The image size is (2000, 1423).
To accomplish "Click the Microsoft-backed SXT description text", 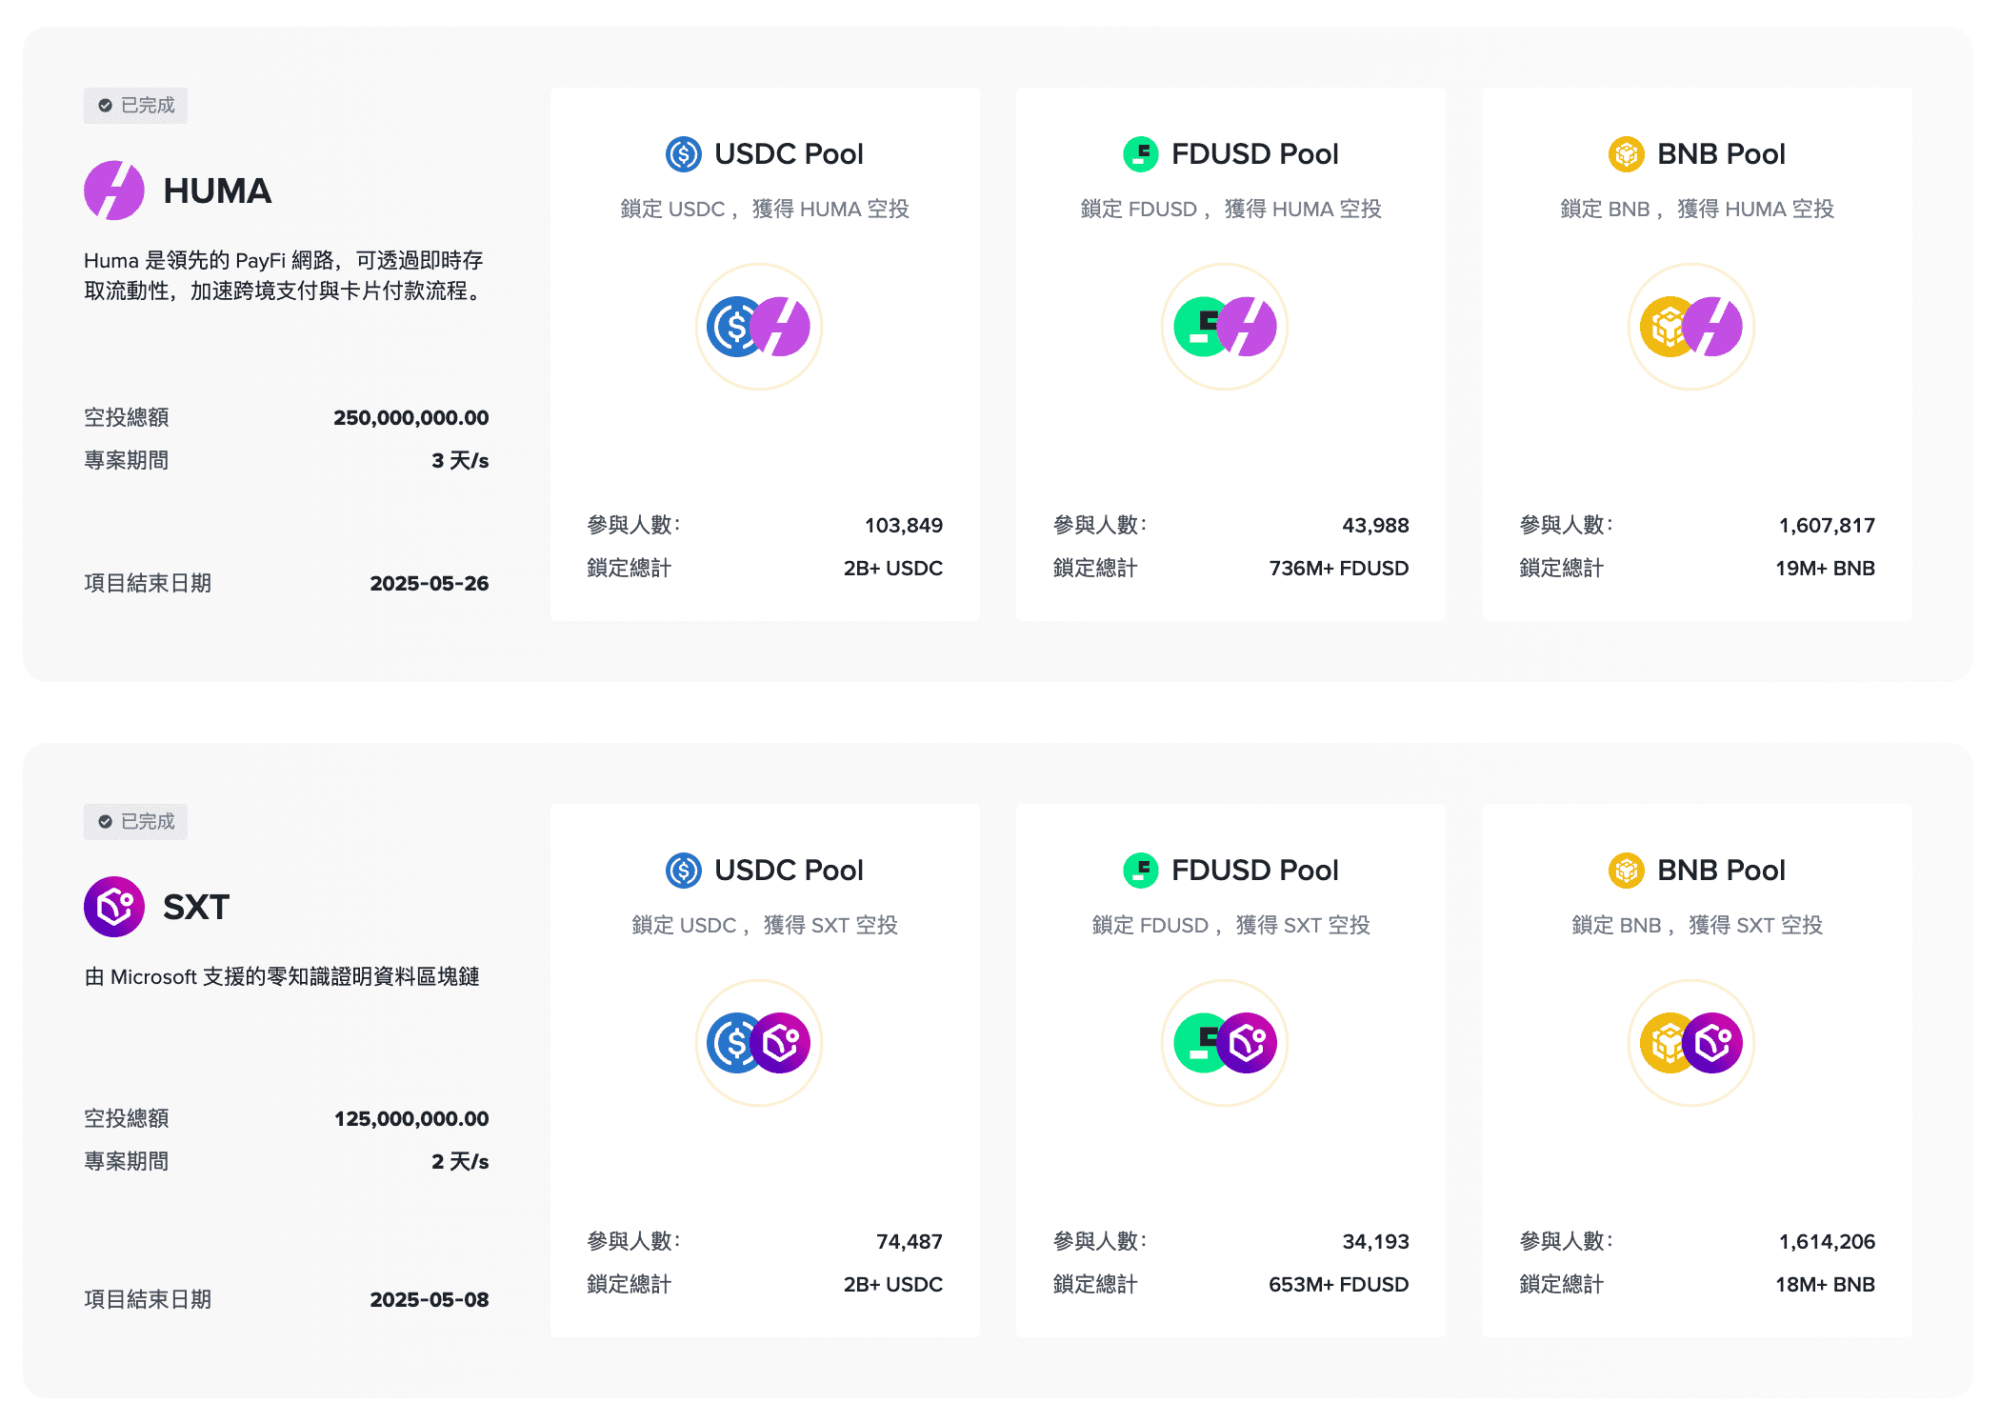I will (282, 977).
